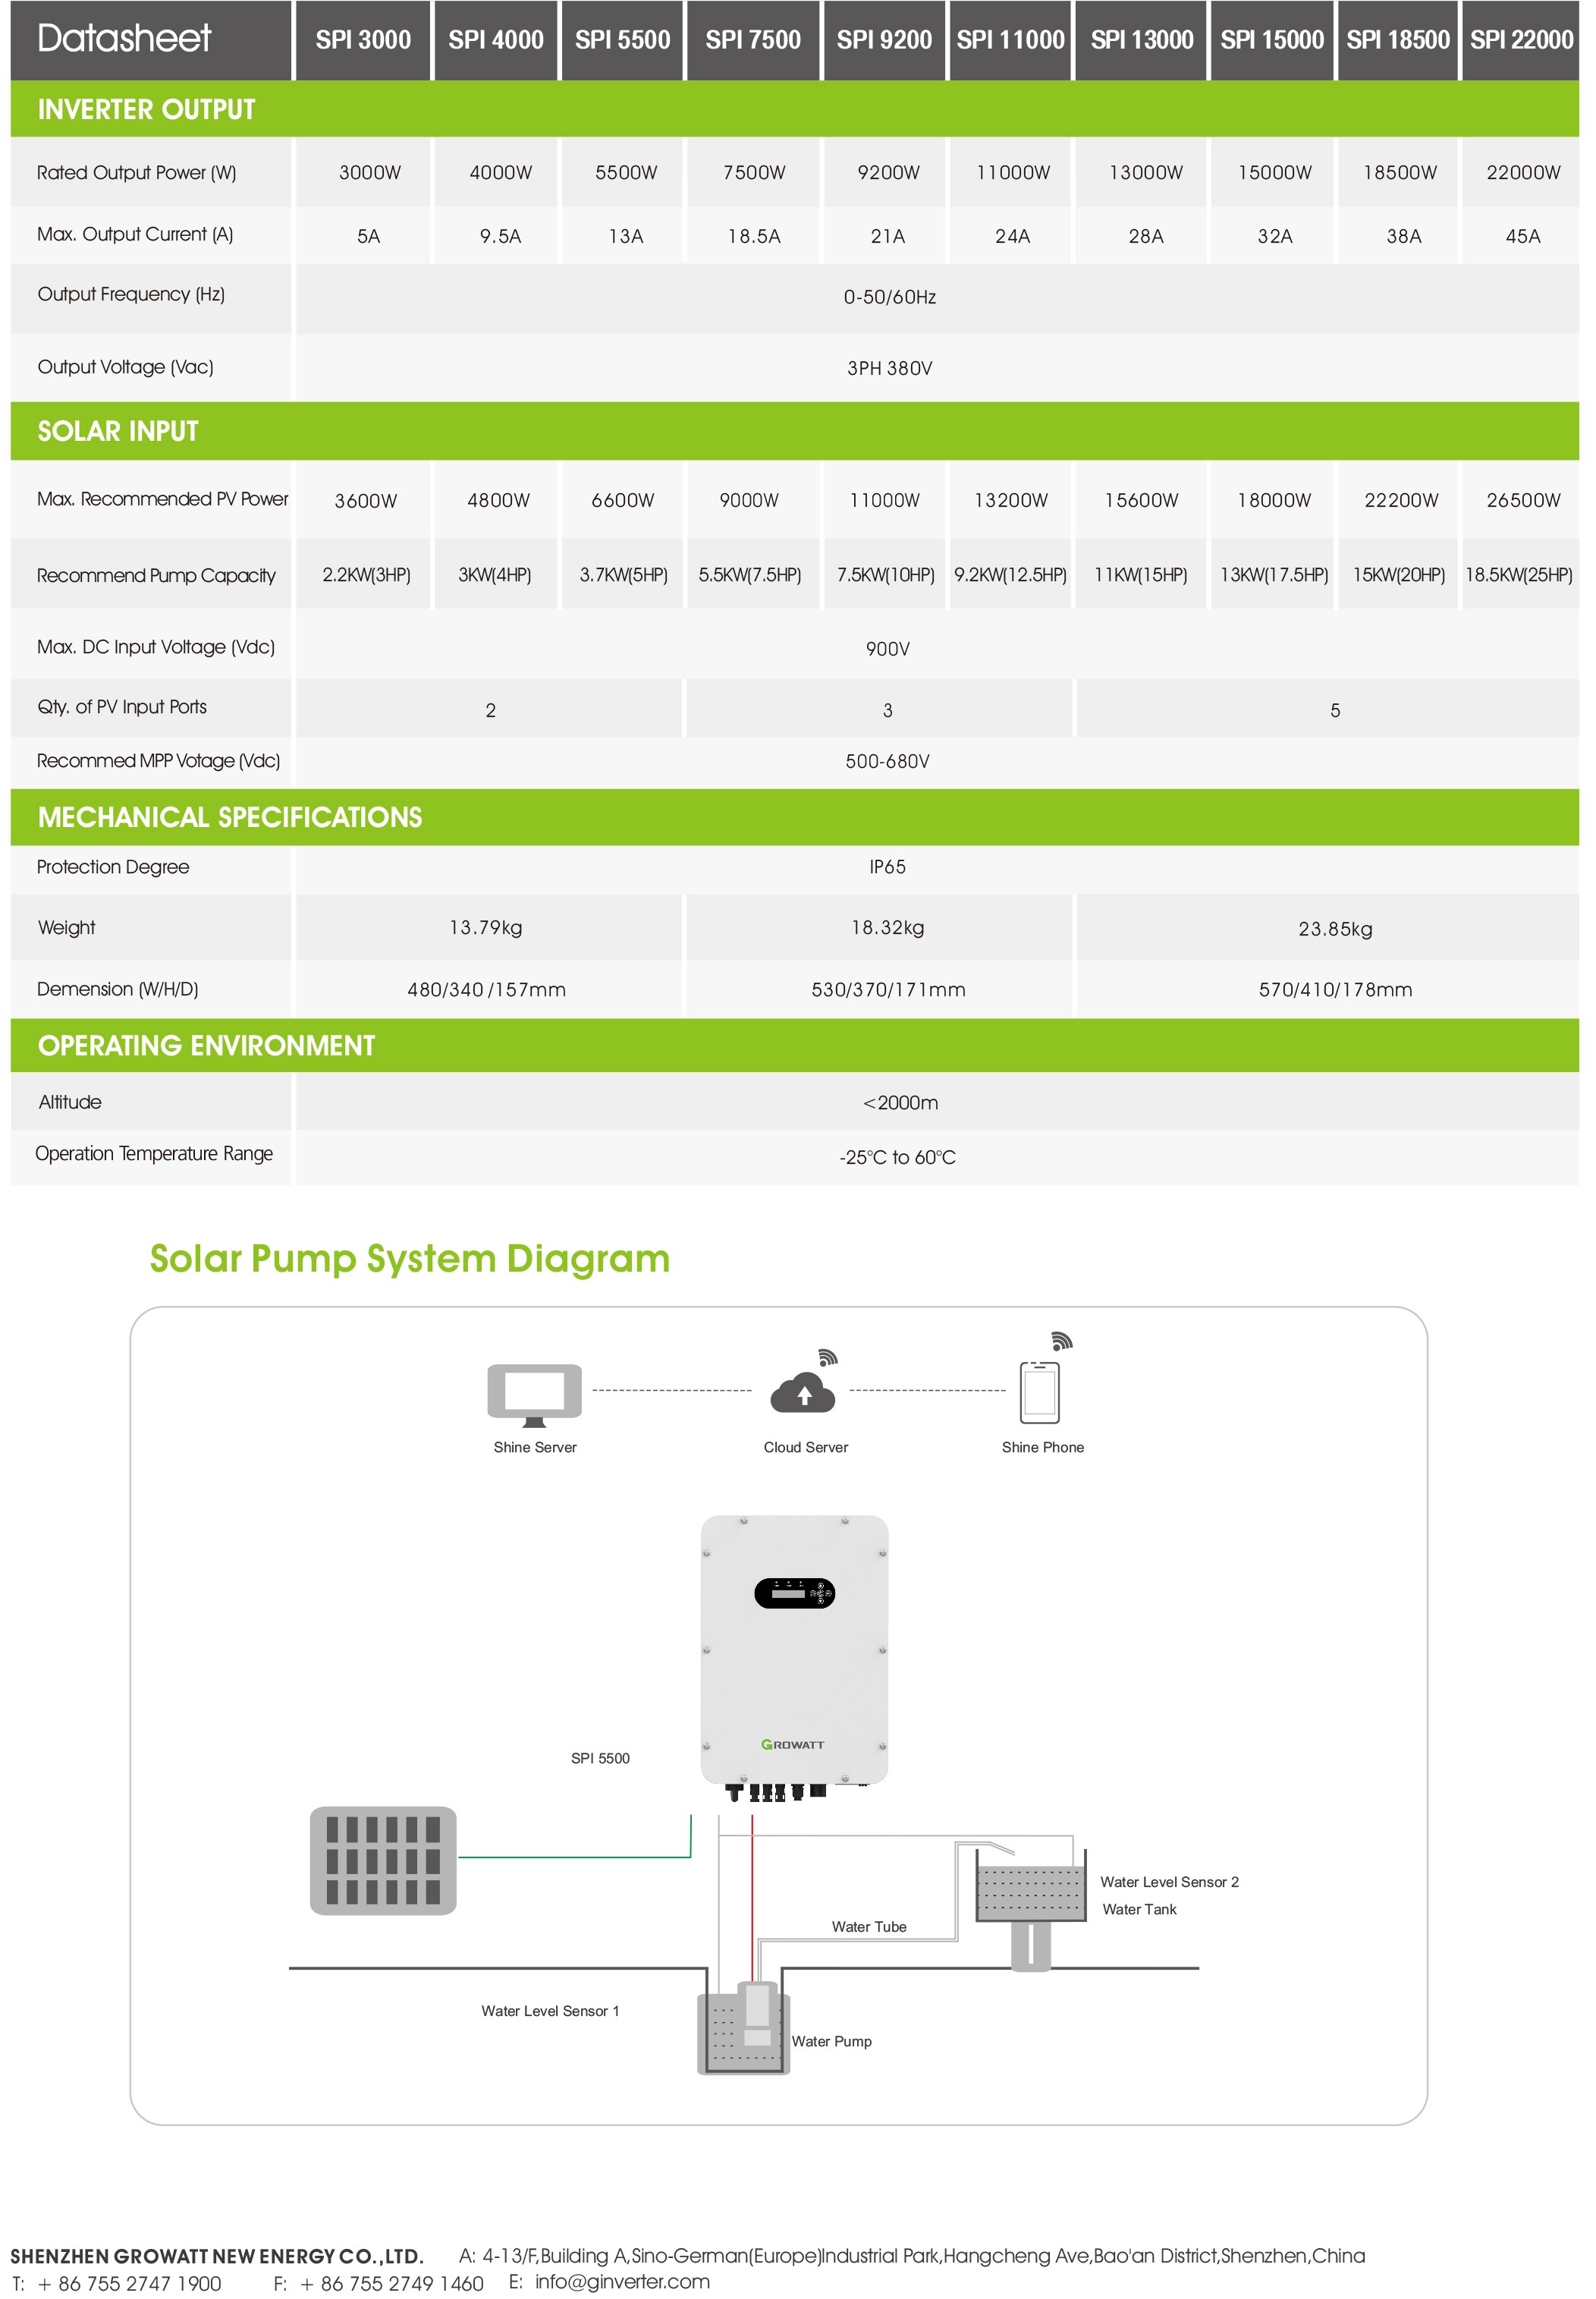The height and width of the screenshot is (2299, 1596).
Task: Click the SPI 15000 column header
Action: [1272, 40]
